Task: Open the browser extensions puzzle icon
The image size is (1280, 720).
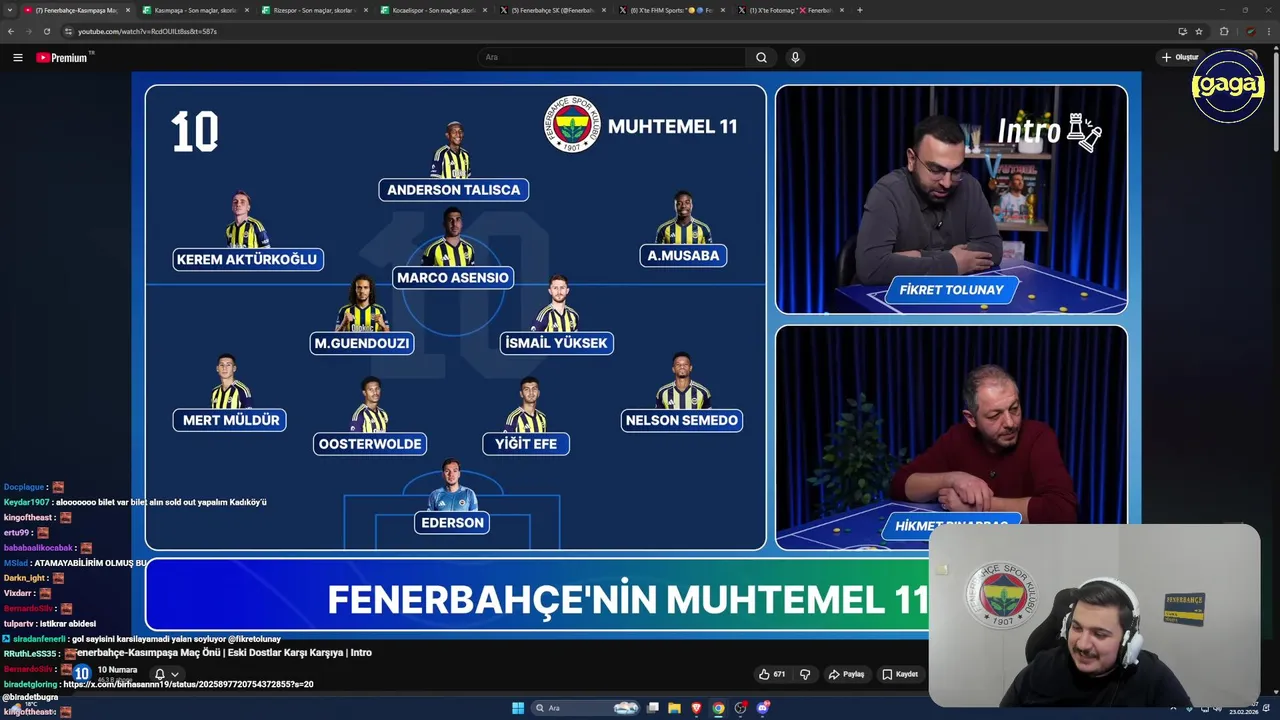Action: coord(1224,31)
